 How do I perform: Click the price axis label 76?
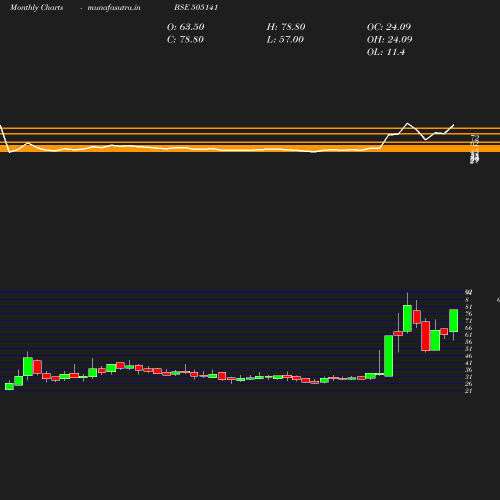469,314
